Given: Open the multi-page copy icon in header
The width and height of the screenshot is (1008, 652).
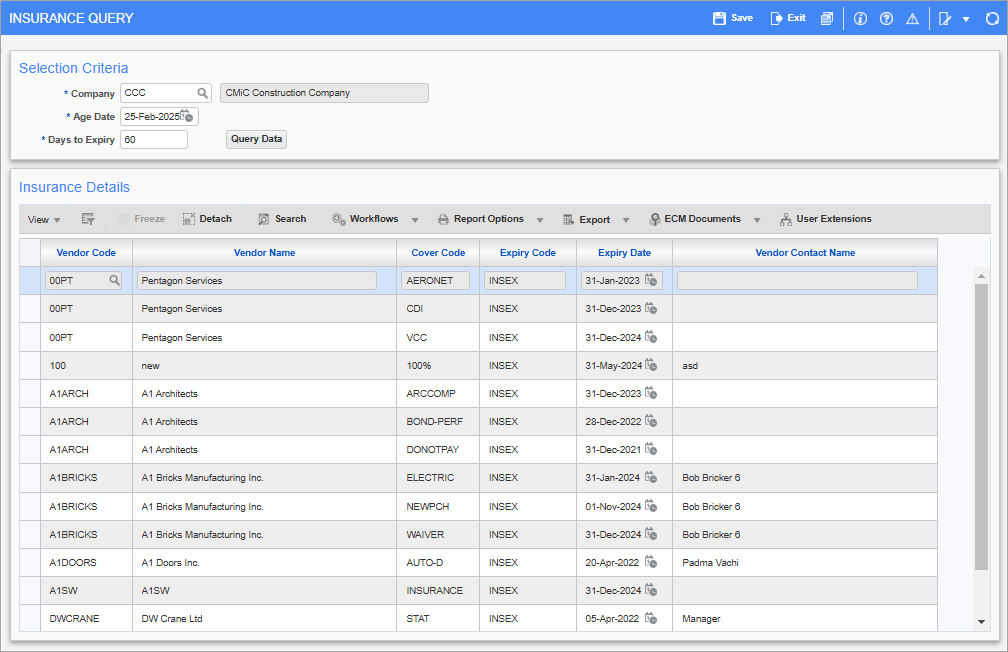Looking at the screenshot, I should pos(827,18).
